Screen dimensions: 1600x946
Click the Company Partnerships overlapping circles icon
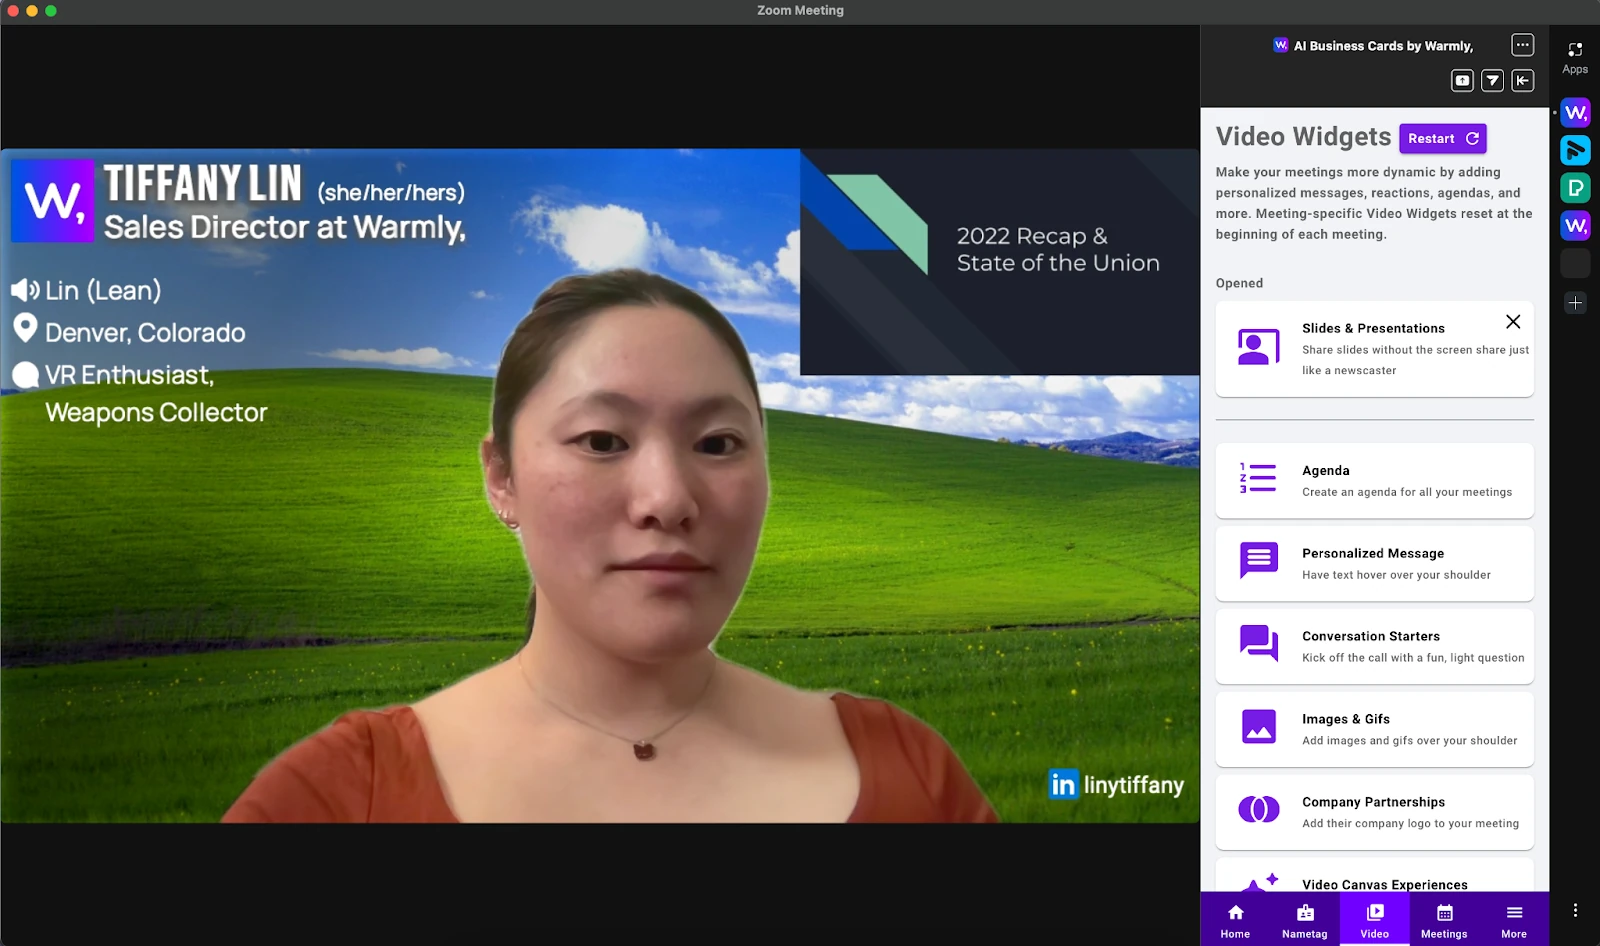point(1259,809)
